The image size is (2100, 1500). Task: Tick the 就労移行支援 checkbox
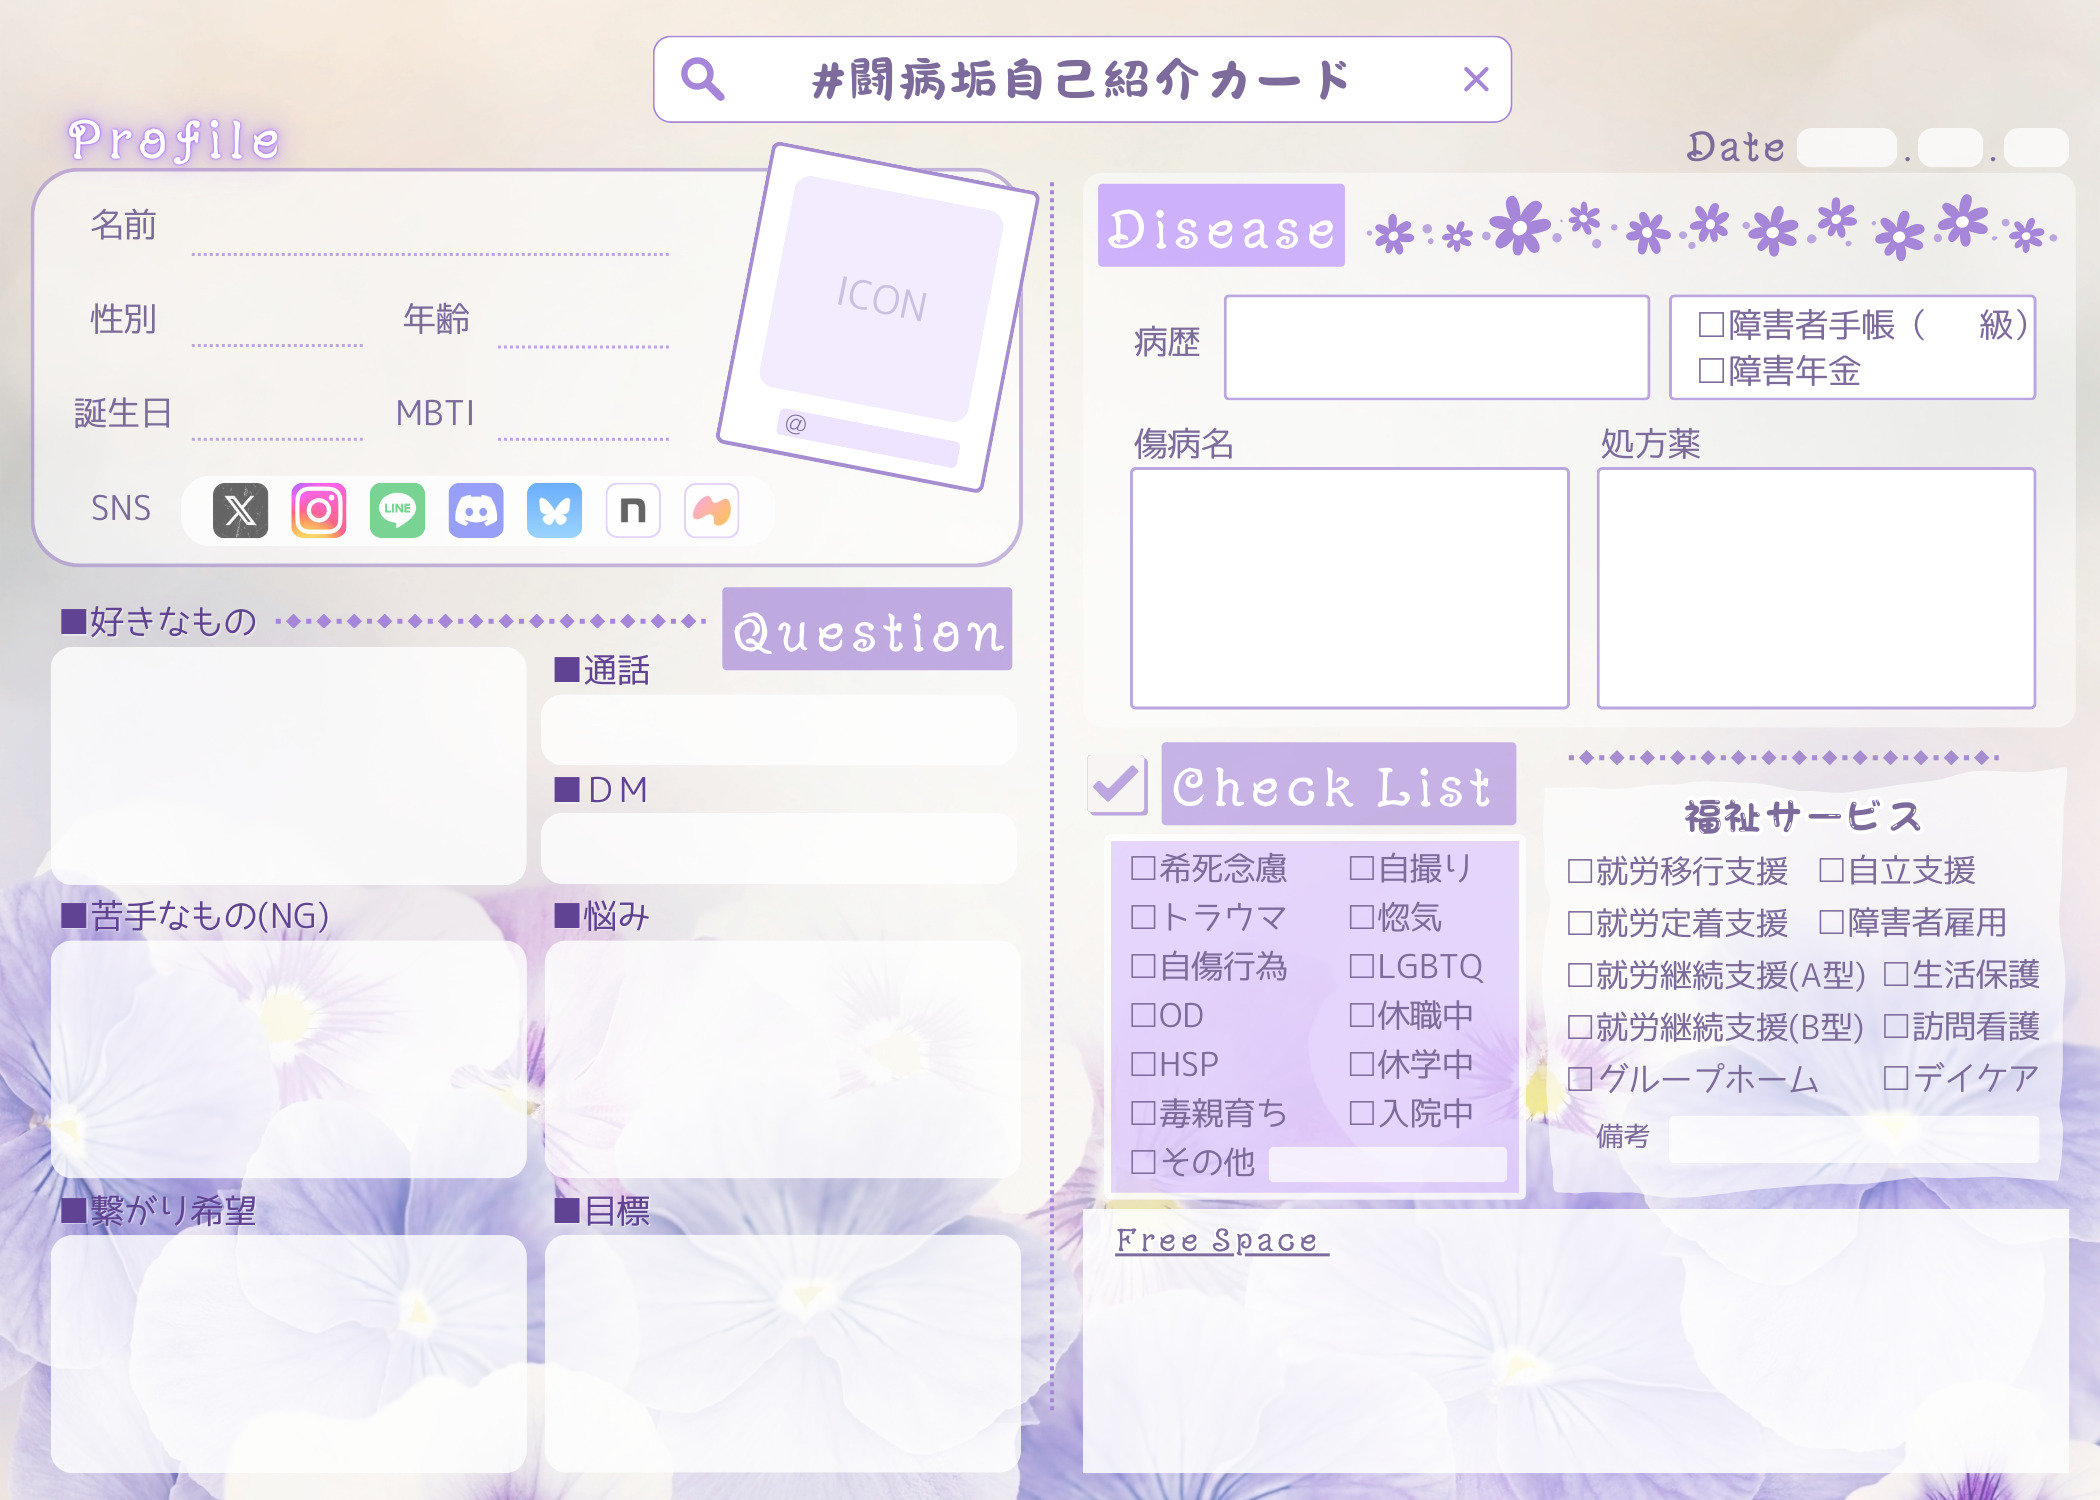1580,872
